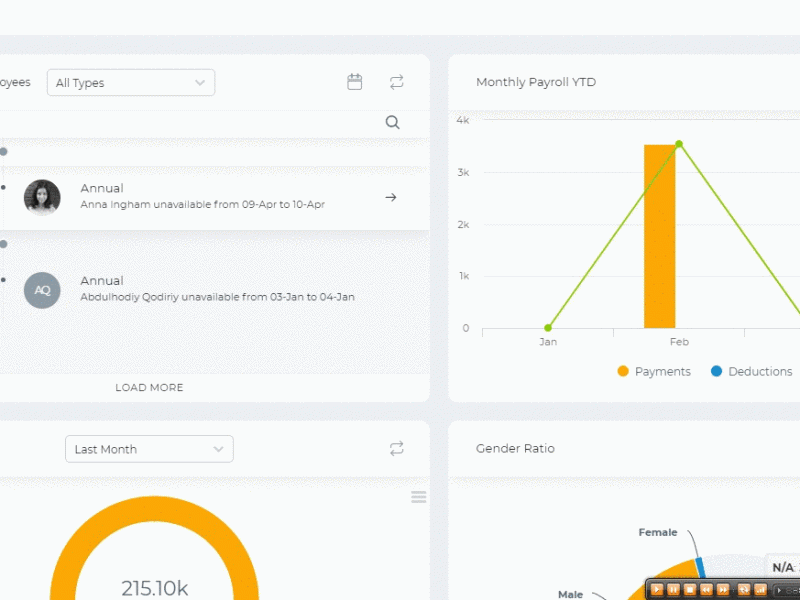Image resolution: width=800 pixels, height=600 pixels.
Task: Click the Female label on pie chart
Action: tap(658, 533)
